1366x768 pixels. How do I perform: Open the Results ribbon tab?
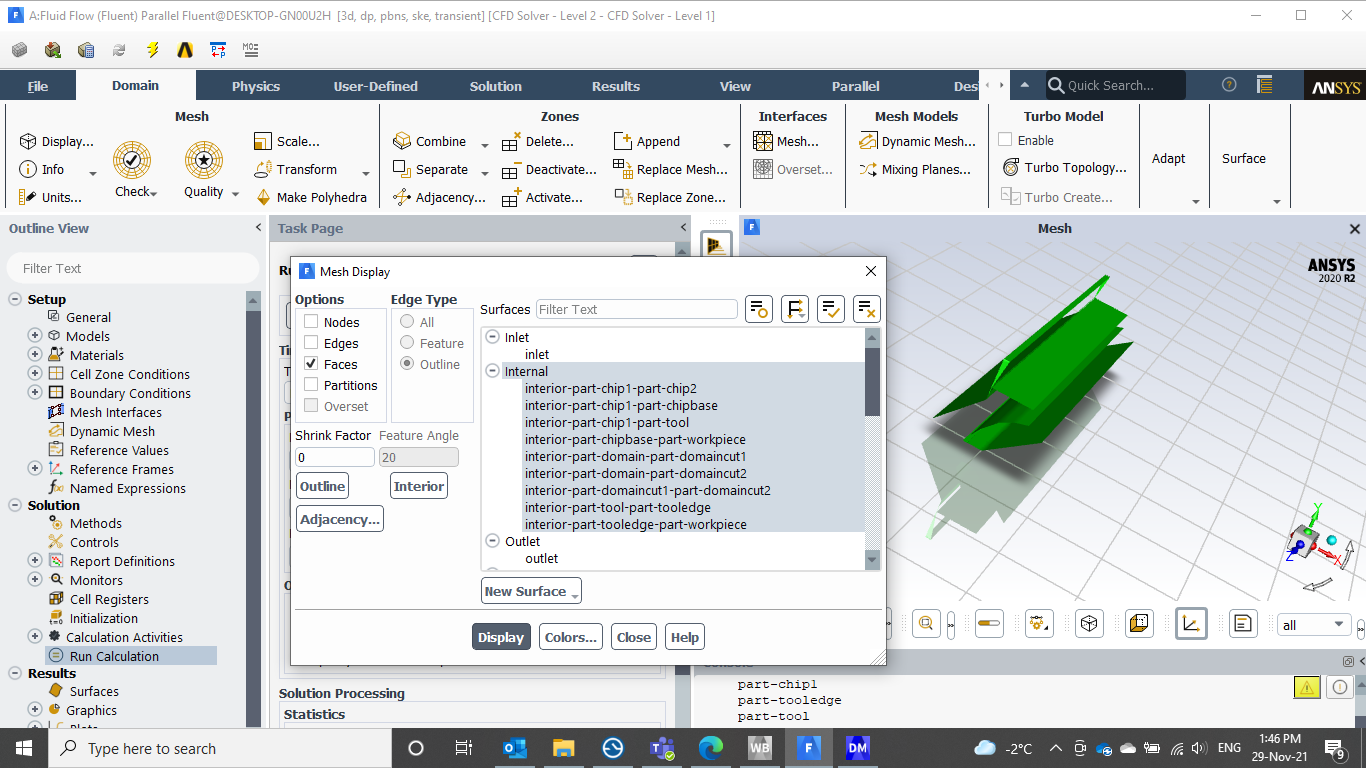click(615, 86)
